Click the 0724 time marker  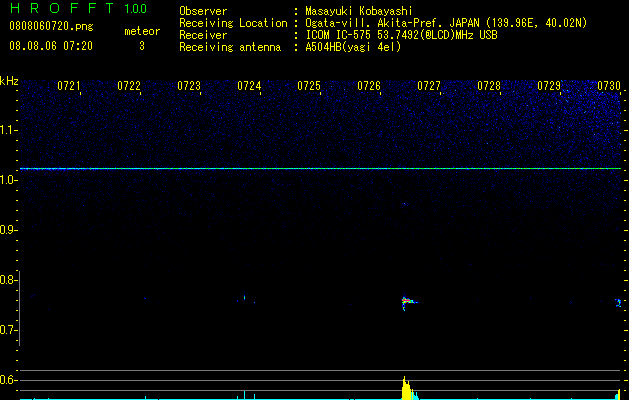pos(249,86)
